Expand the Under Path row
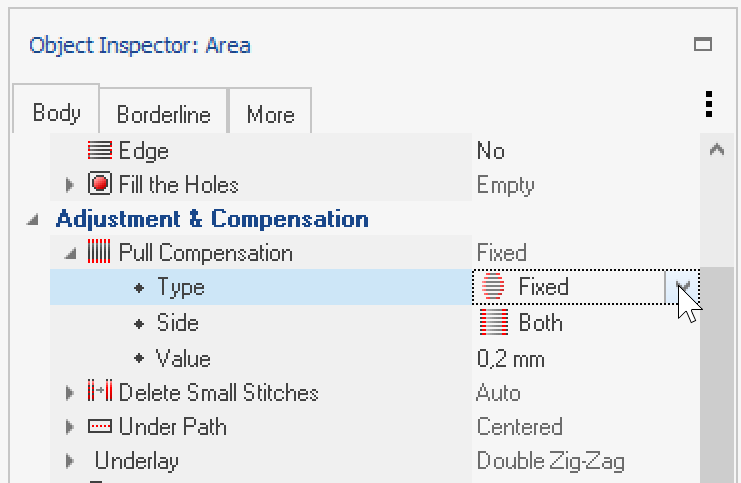This screenshot has width=741, height=483. point(69,427)
